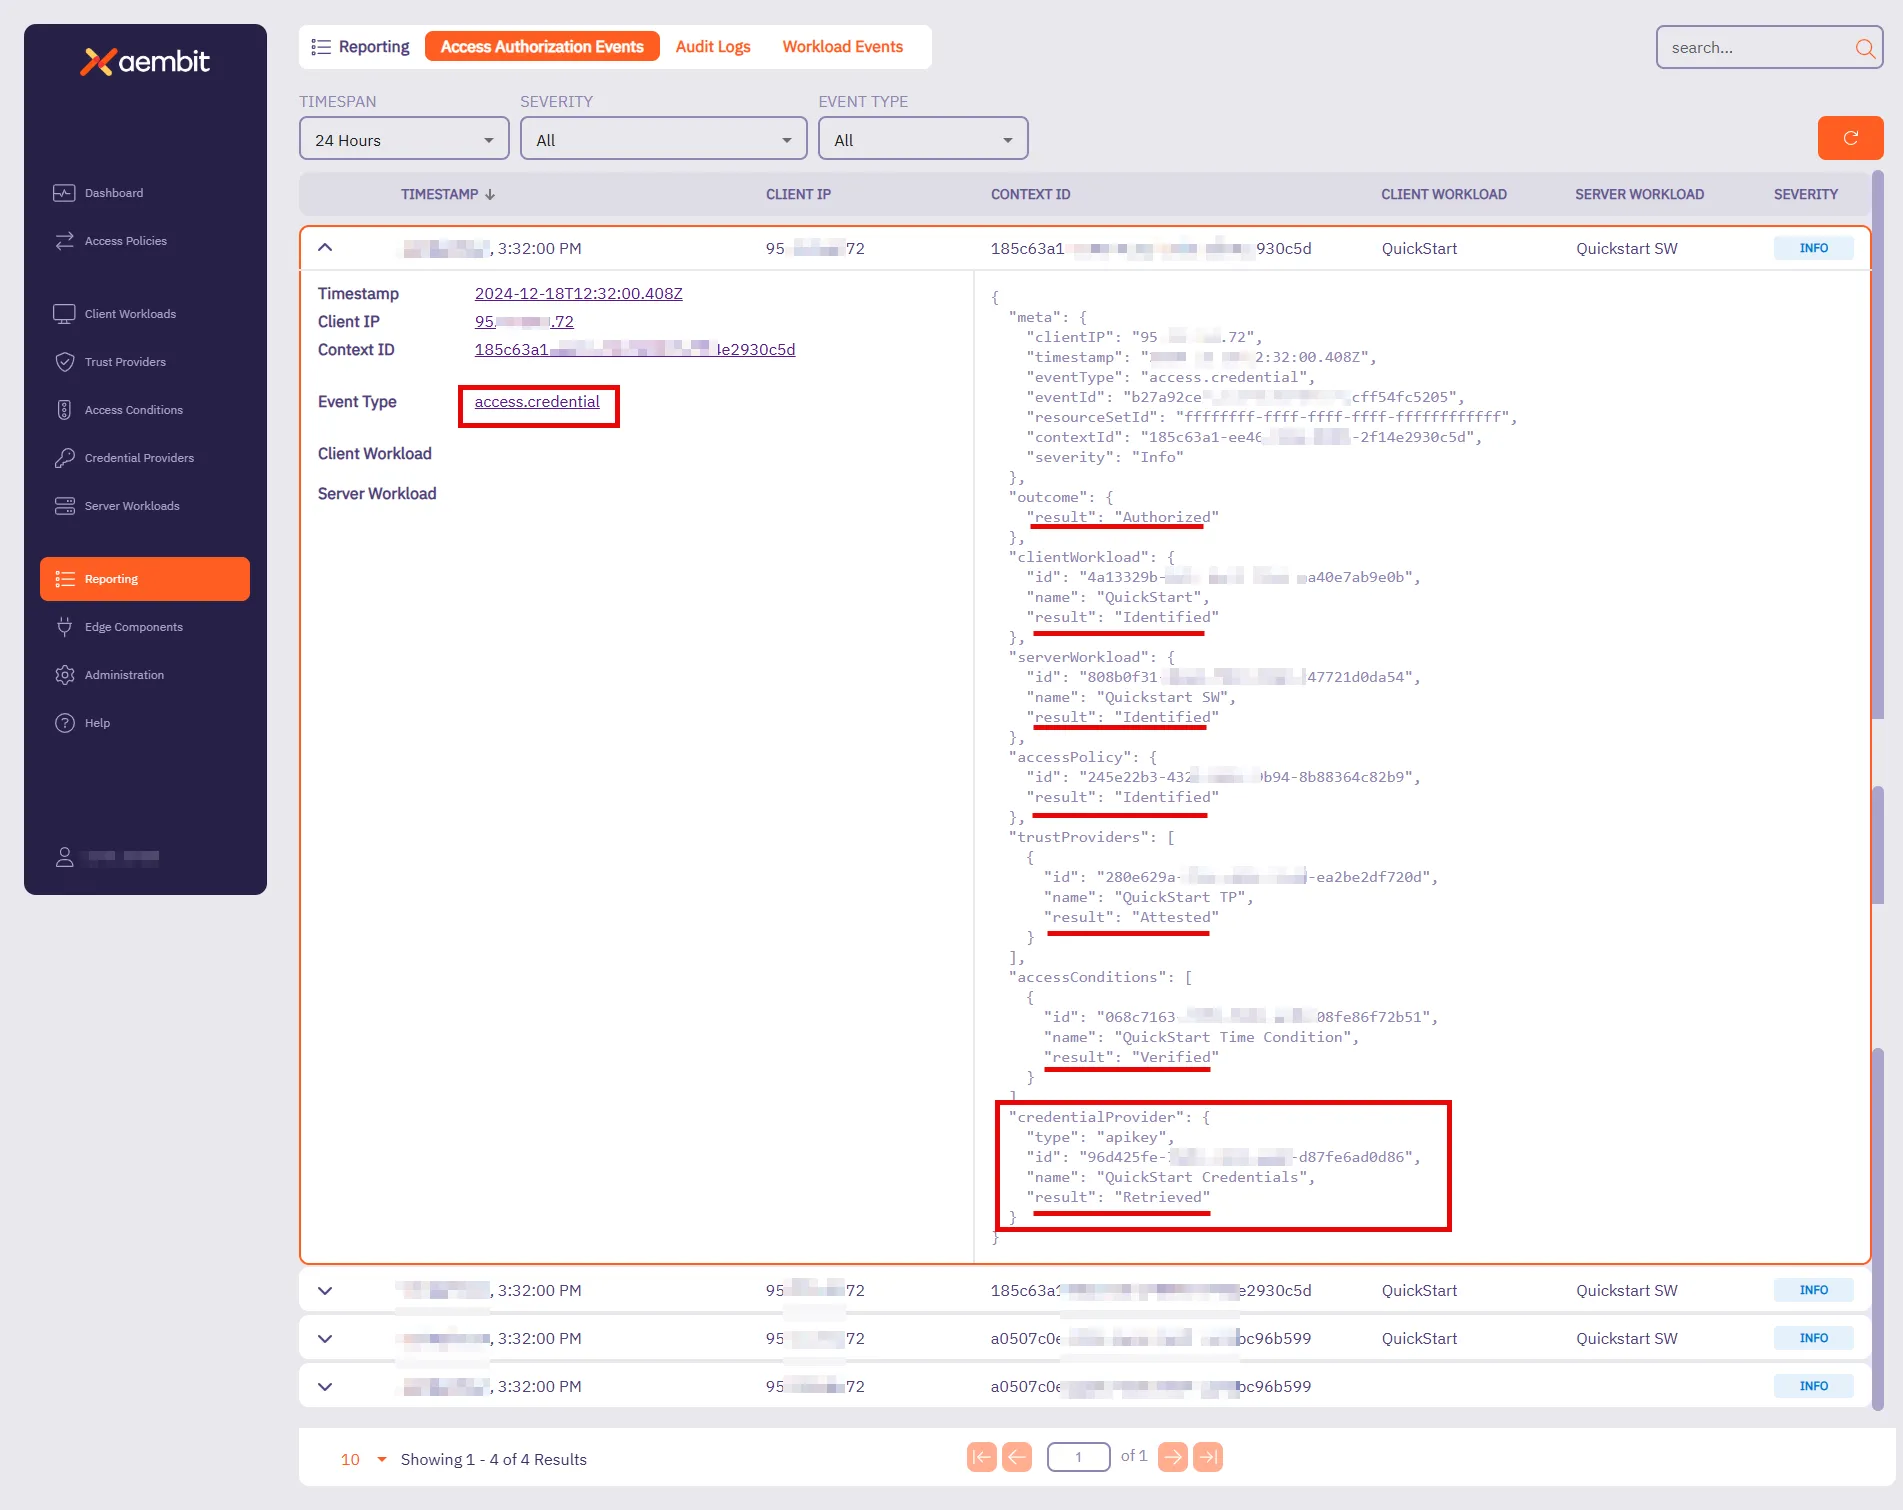
Task: Click the Dashboard sidebar icon
Action: coord(64,193)
